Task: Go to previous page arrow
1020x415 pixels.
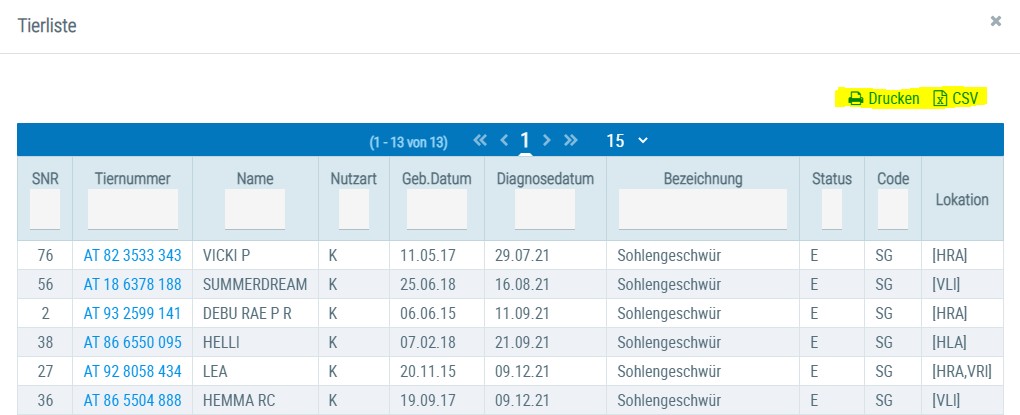Action: coord(504,141)
